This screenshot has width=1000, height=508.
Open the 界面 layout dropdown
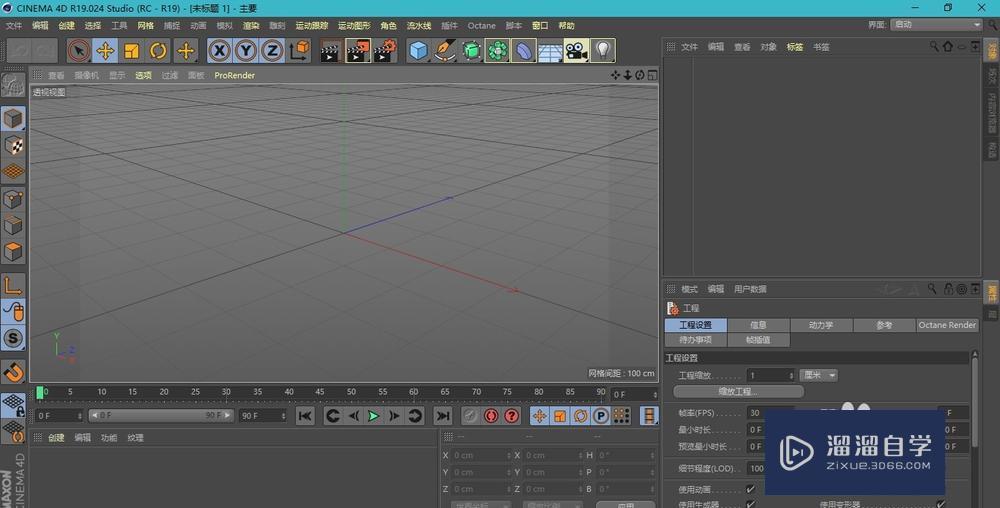936,24
